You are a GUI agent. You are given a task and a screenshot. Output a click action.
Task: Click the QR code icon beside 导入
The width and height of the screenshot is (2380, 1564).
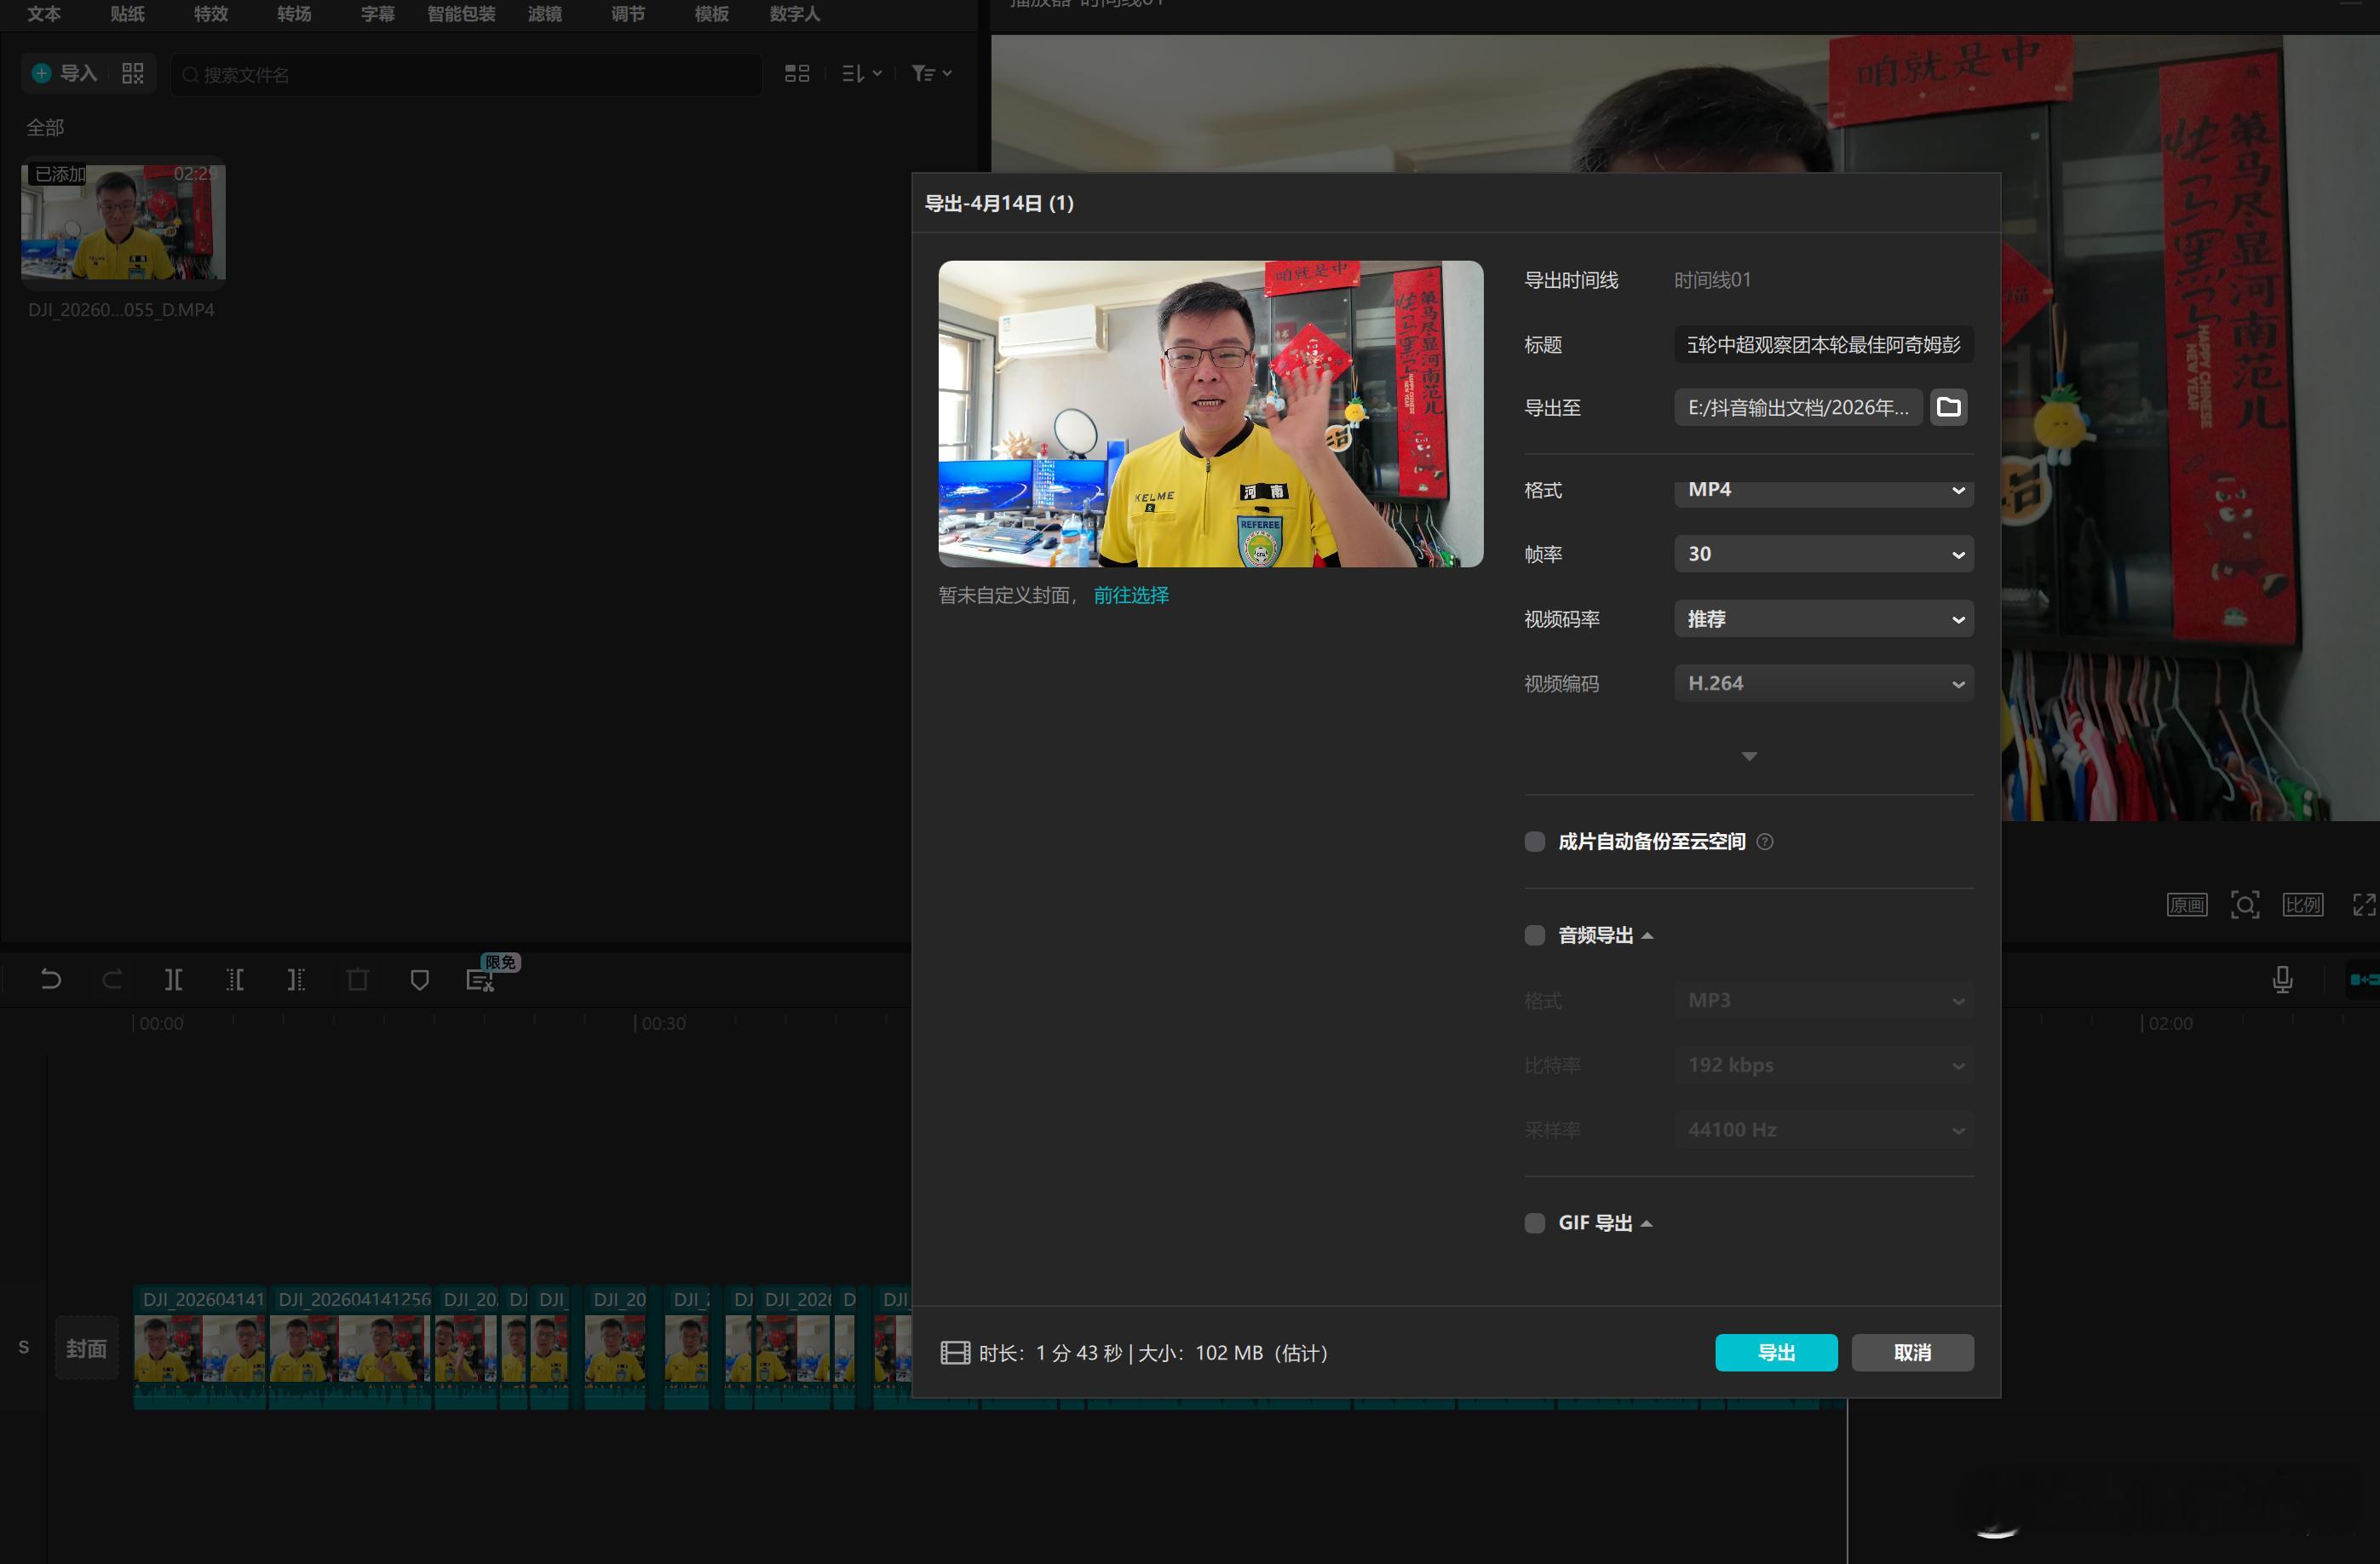pos(133,73)
